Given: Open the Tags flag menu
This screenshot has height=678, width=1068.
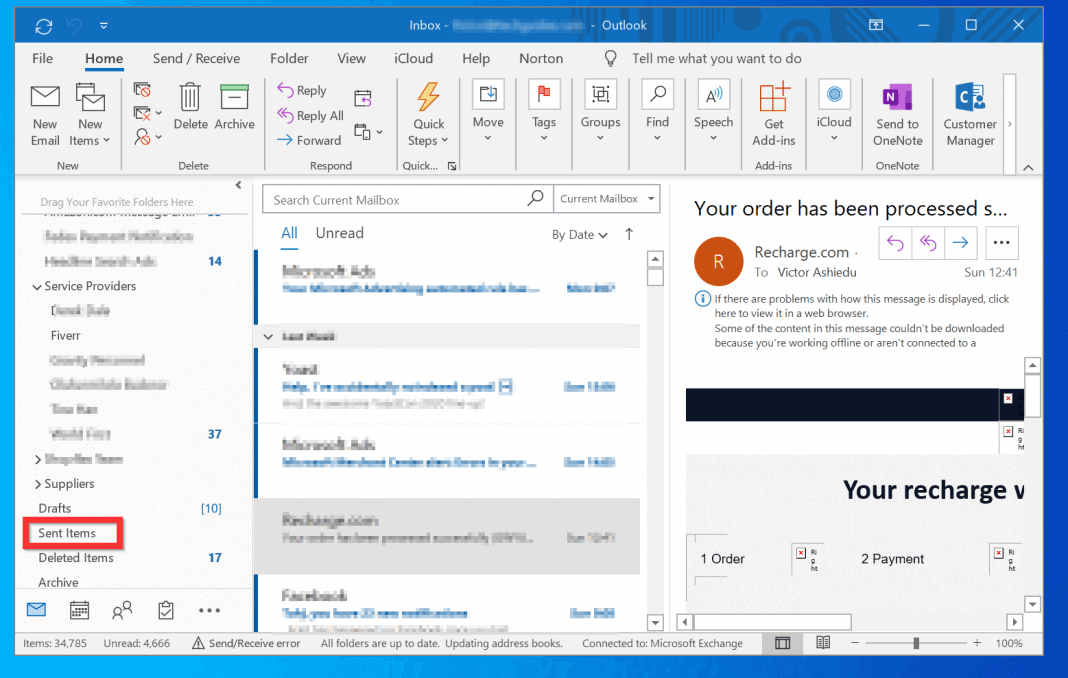Looking at the screenshot, I should (544, 112).
